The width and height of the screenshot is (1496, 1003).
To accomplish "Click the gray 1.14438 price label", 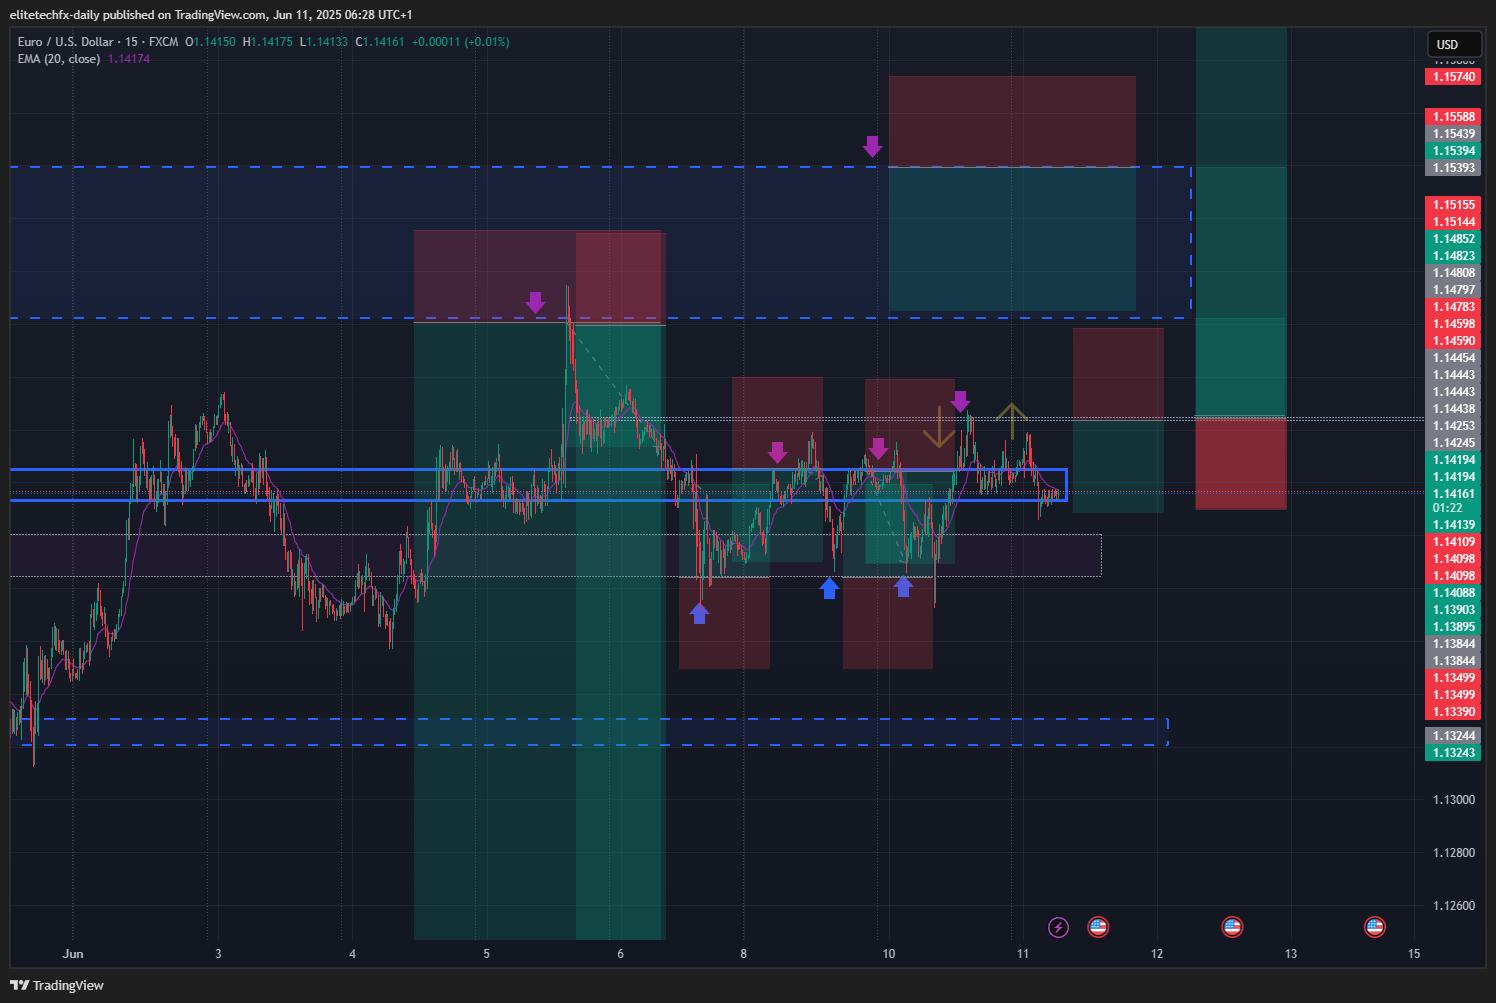I will pyautogui.click(x=1453, y=409).
